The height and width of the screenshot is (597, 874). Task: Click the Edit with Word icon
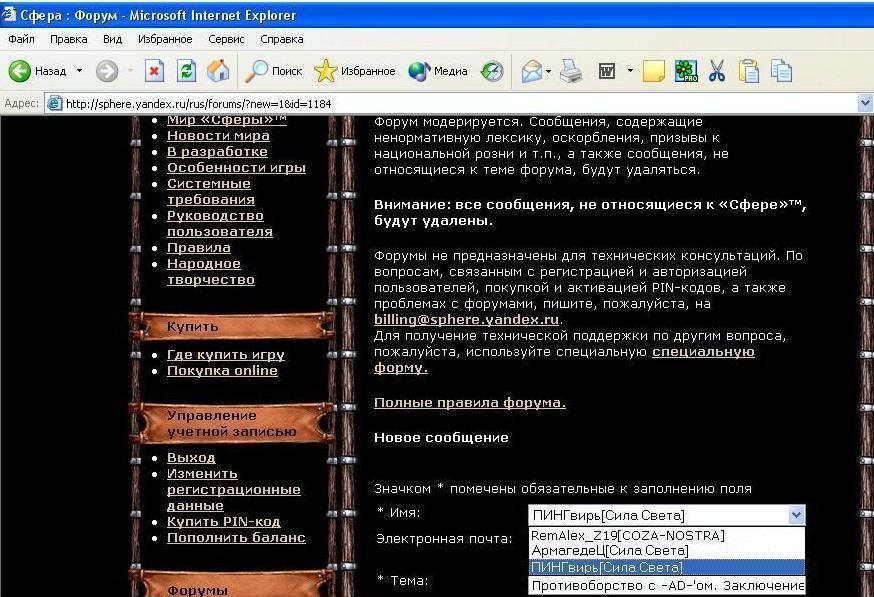click(606, 71)
